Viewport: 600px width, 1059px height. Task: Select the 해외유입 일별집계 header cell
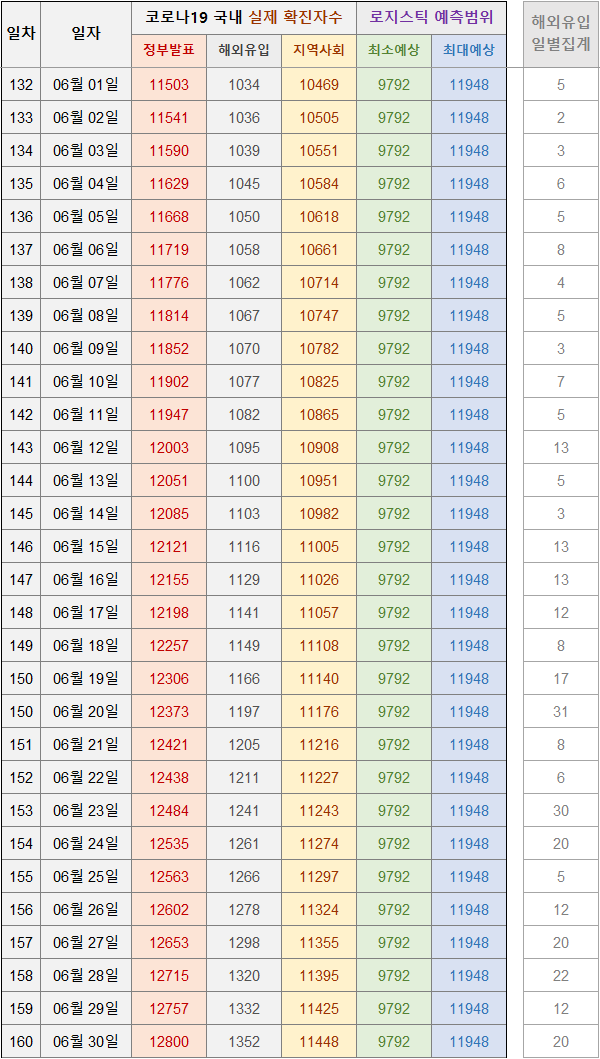click(561, 34)
